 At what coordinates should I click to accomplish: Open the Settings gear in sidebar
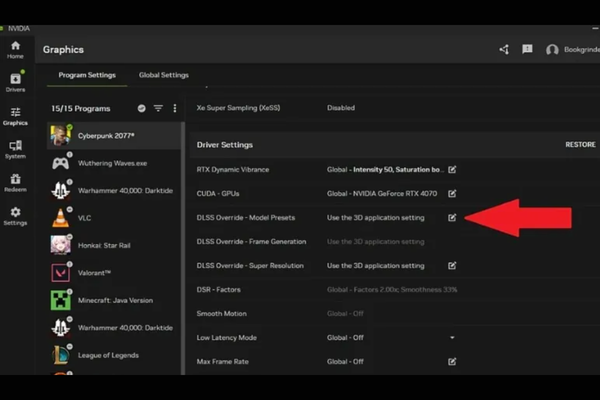point(15,216)
